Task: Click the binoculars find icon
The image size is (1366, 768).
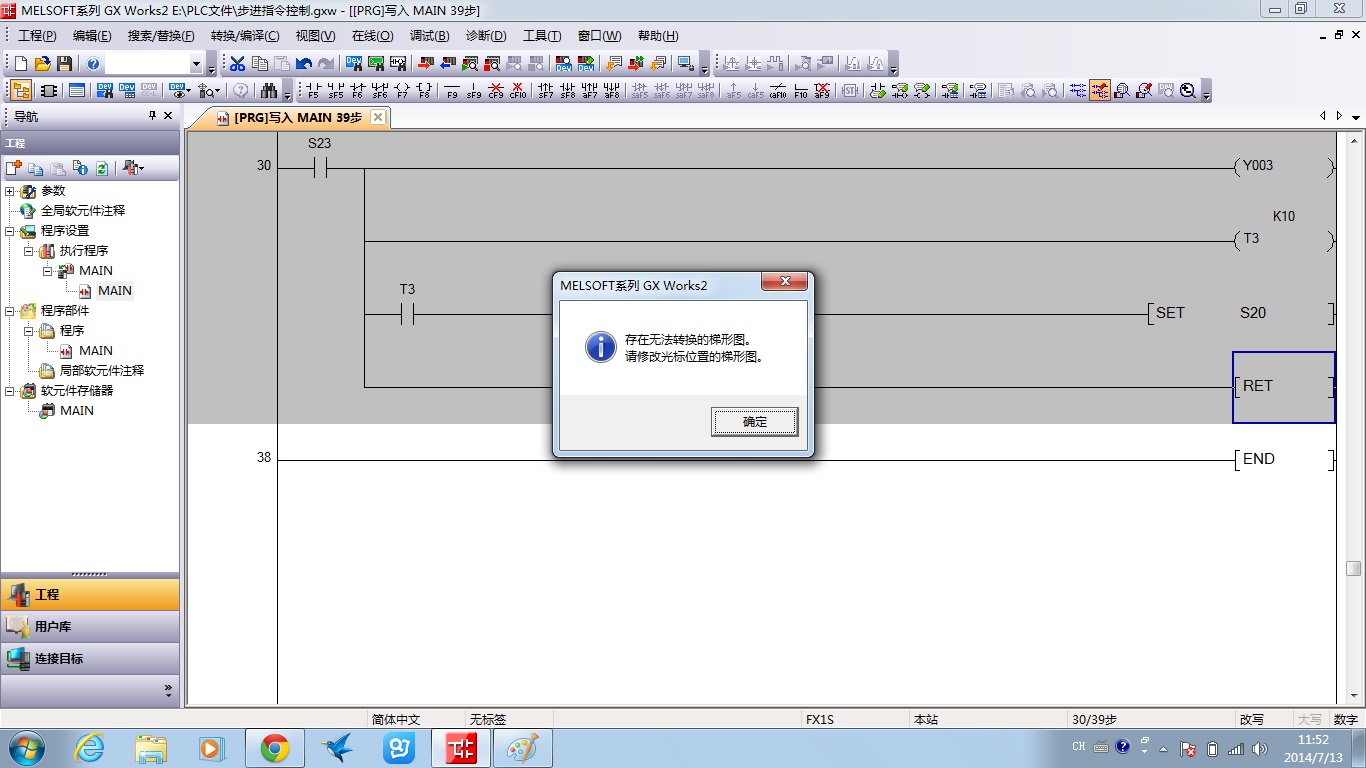Action: point(268,91)
